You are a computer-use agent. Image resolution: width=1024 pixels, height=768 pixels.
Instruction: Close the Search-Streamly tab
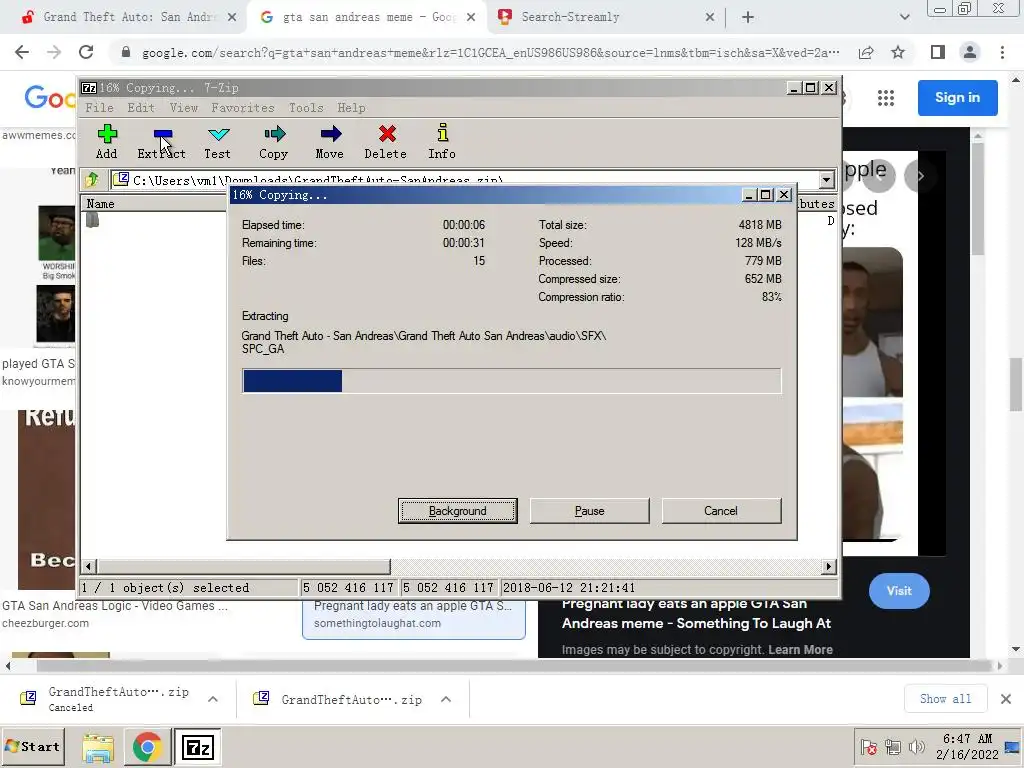(x=710, y=17)
